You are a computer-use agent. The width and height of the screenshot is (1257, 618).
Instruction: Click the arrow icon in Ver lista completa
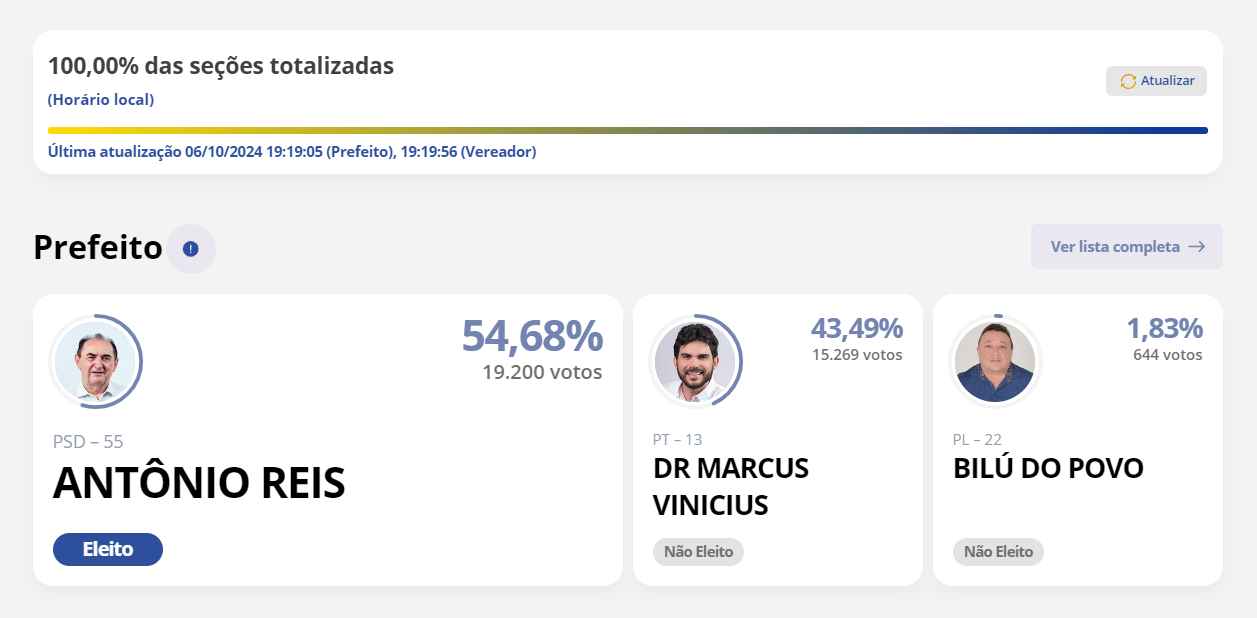(x=1196, y=247)
